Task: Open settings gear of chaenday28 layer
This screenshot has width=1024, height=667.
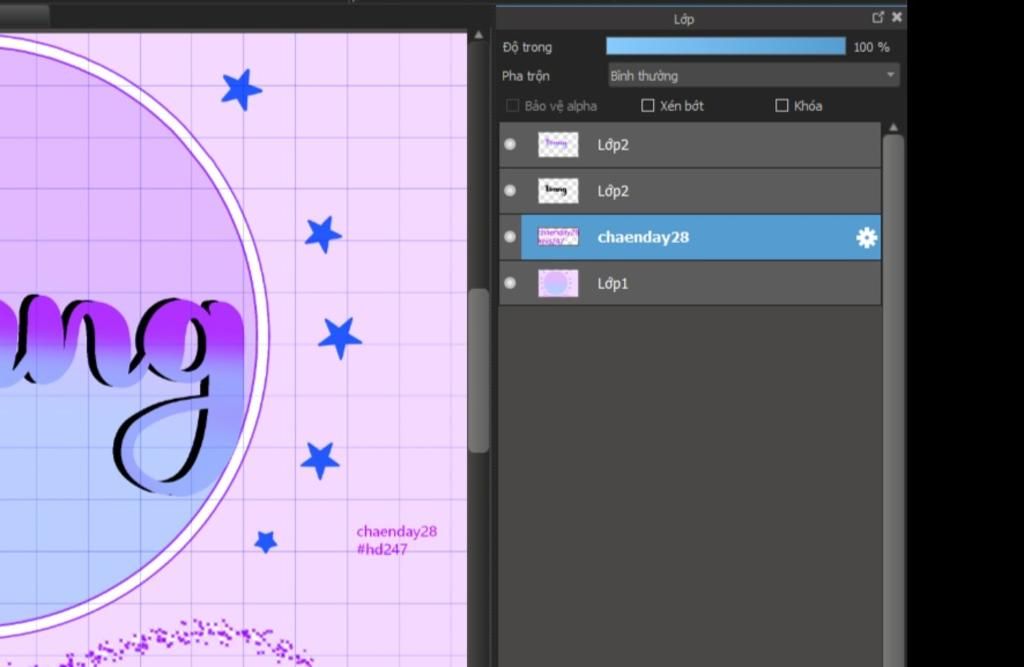Action: click(x=866, y=237)
